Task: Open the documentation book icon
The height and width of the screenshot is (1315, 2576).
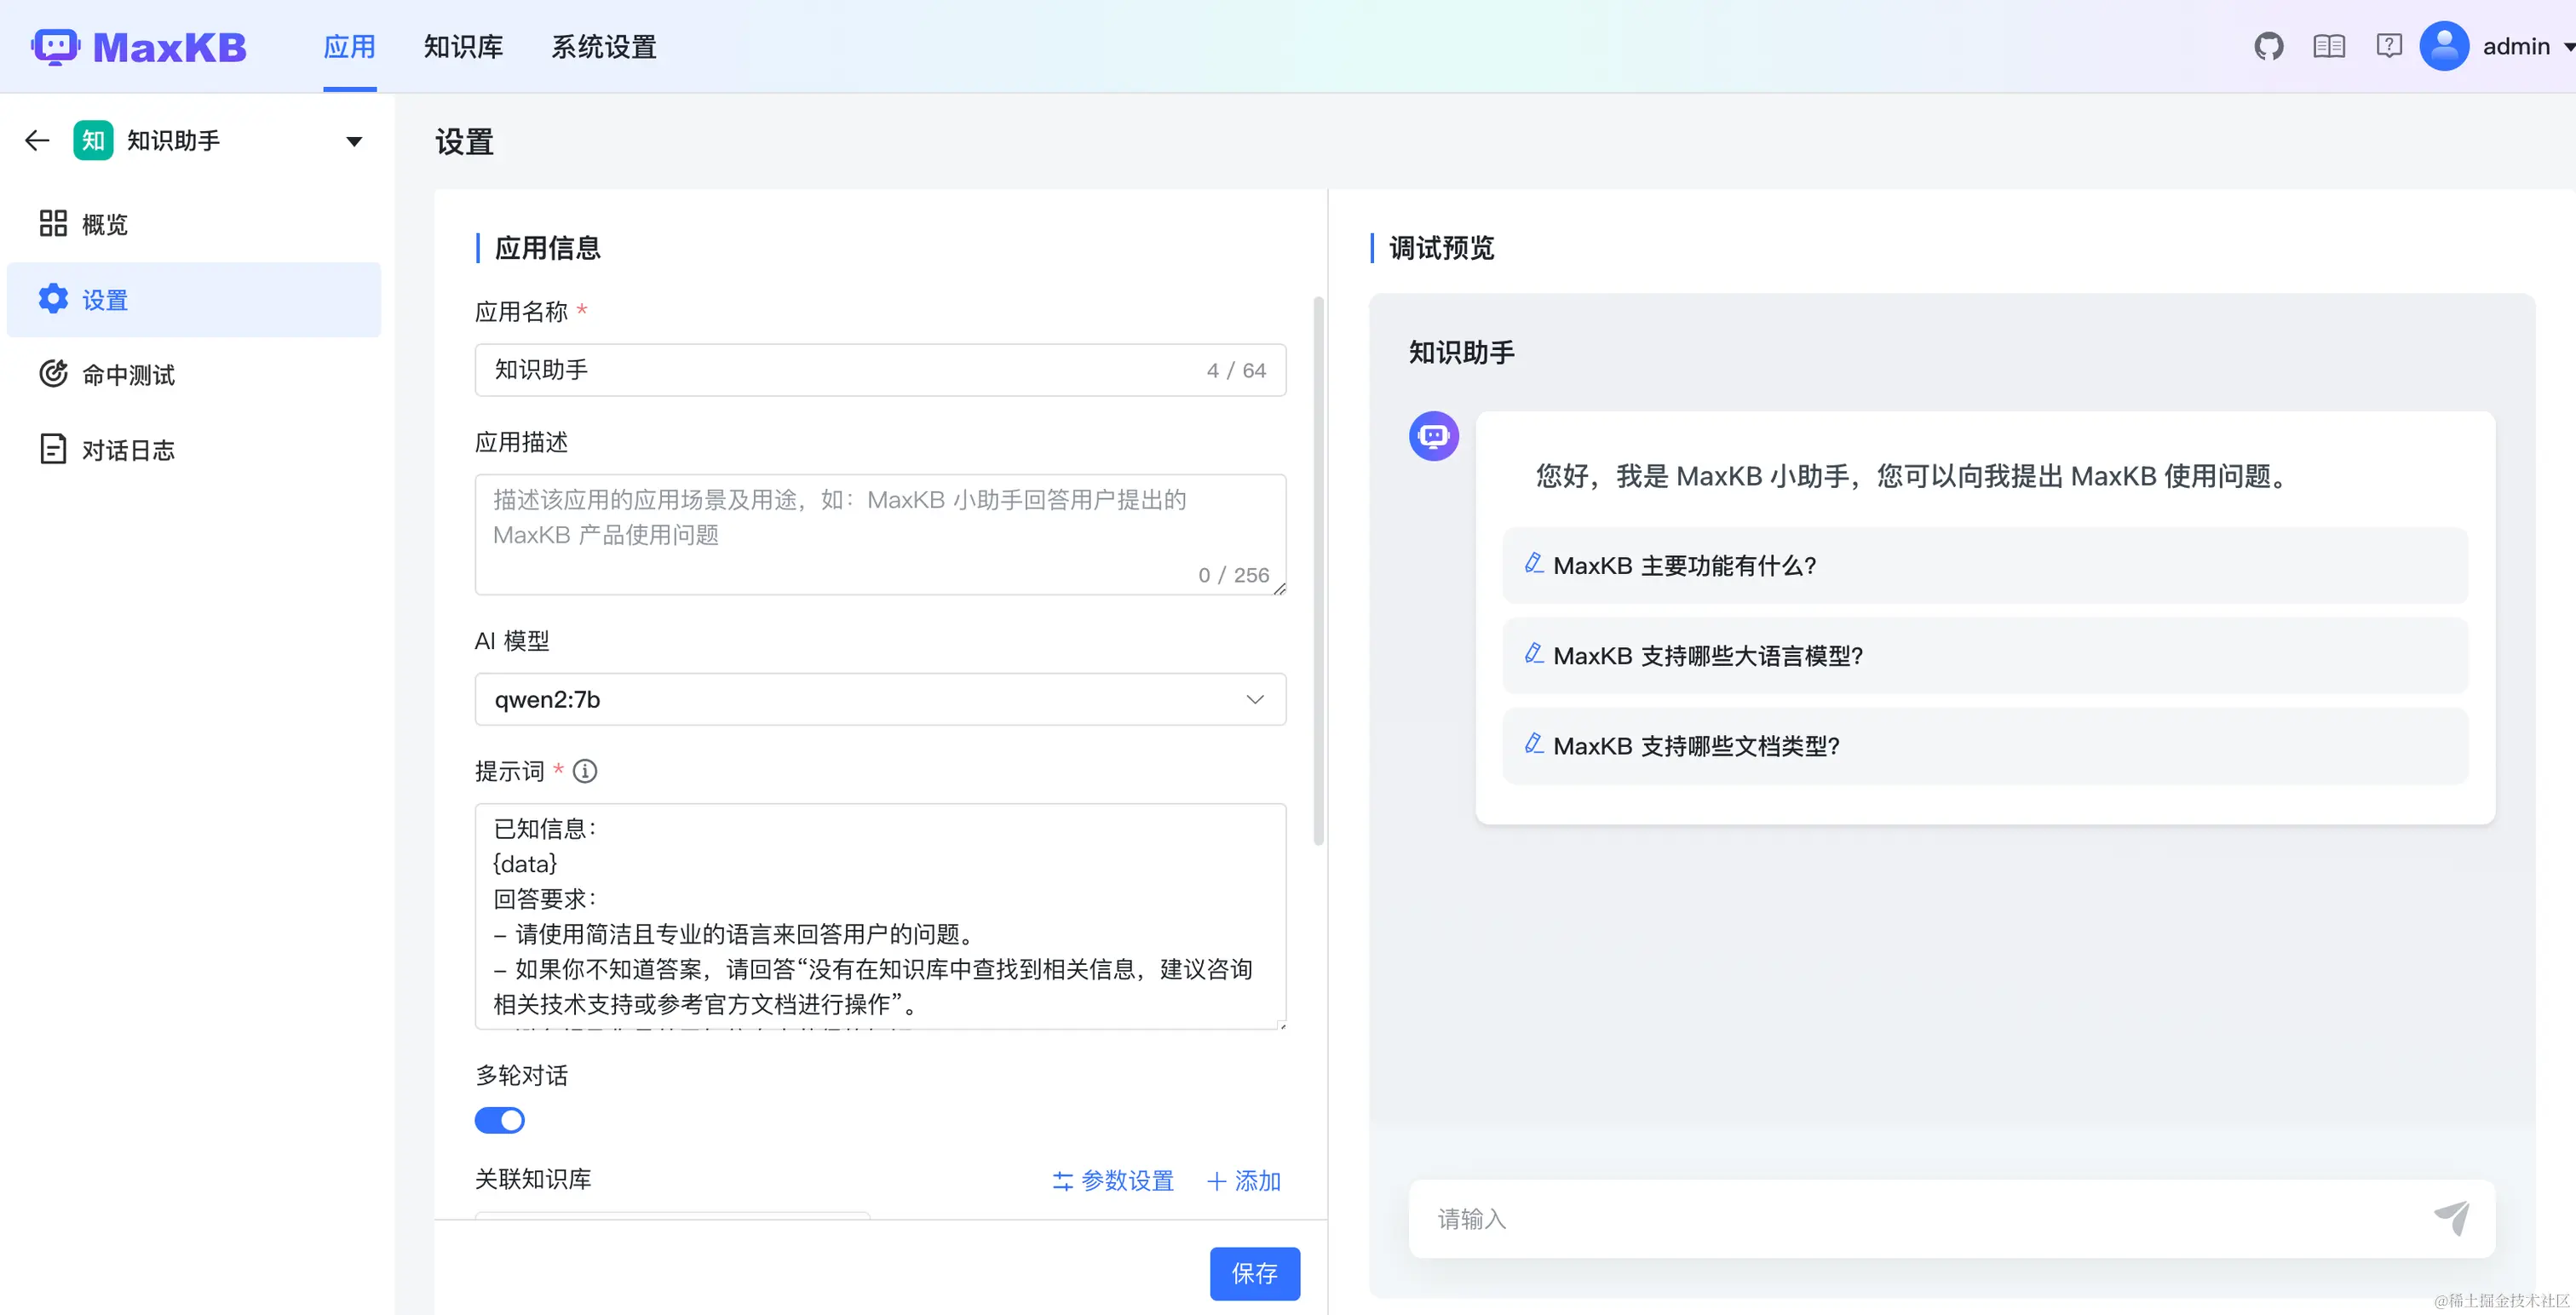Action: pyautogui.click(x=2328, y=46)
